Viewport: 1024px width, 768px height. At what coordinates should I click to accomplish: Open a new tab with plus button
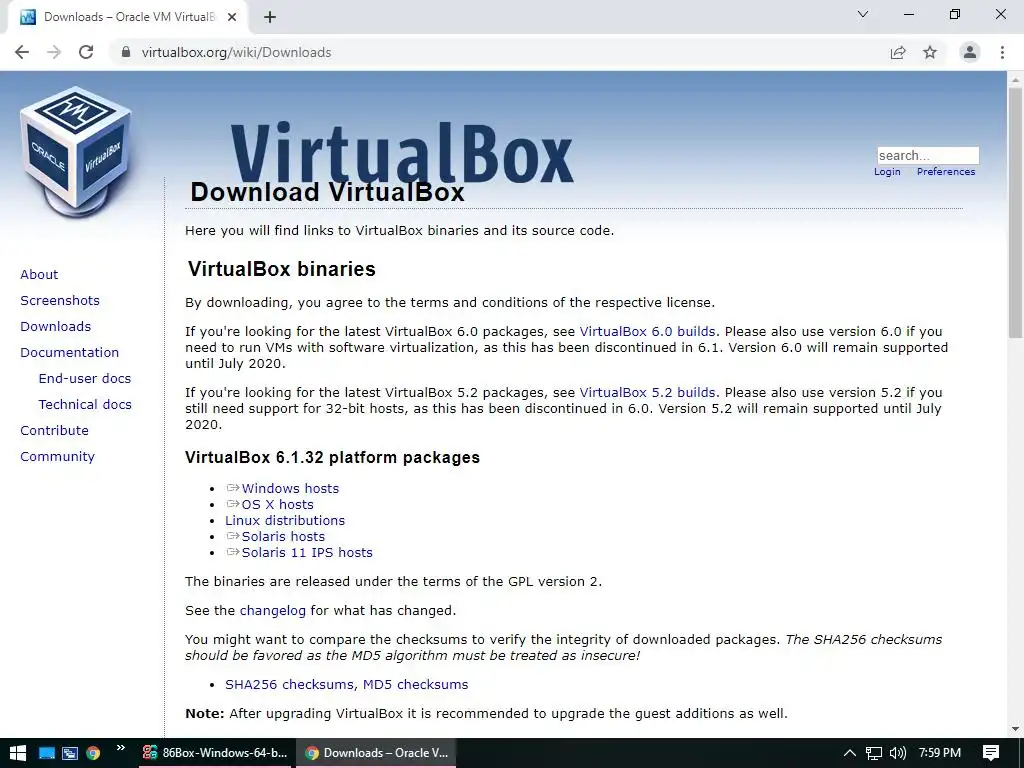tap(270, 17)
